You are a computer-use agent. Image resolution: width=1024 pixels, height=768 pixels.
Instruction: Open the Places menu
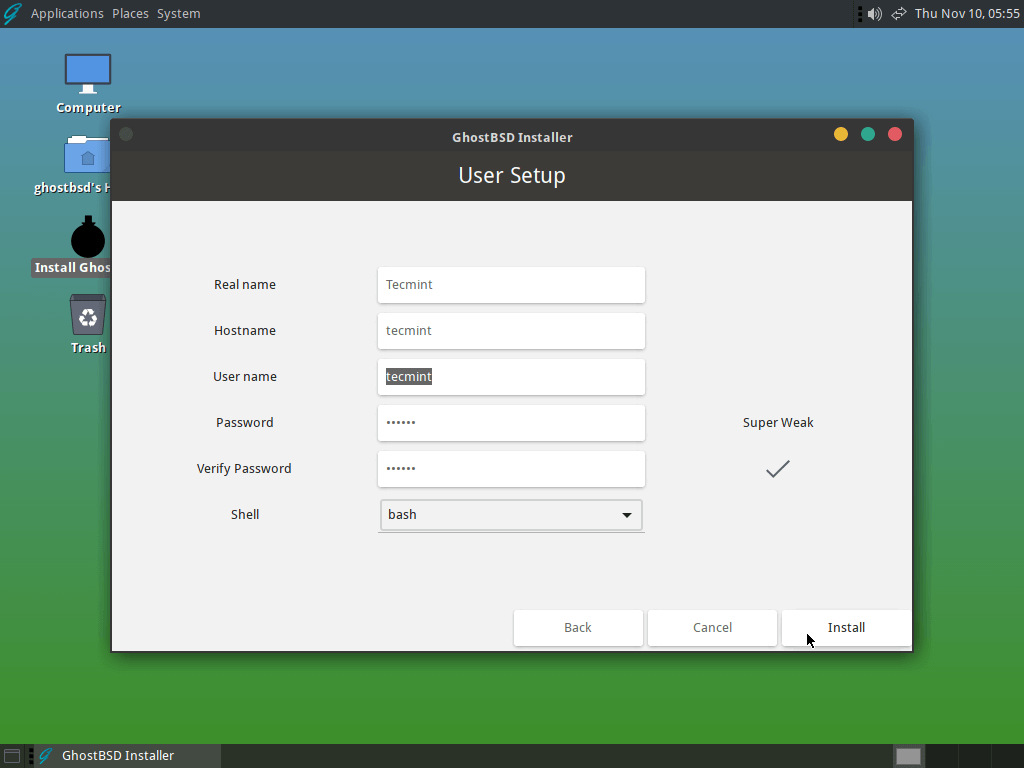click(x=130, y=13)
